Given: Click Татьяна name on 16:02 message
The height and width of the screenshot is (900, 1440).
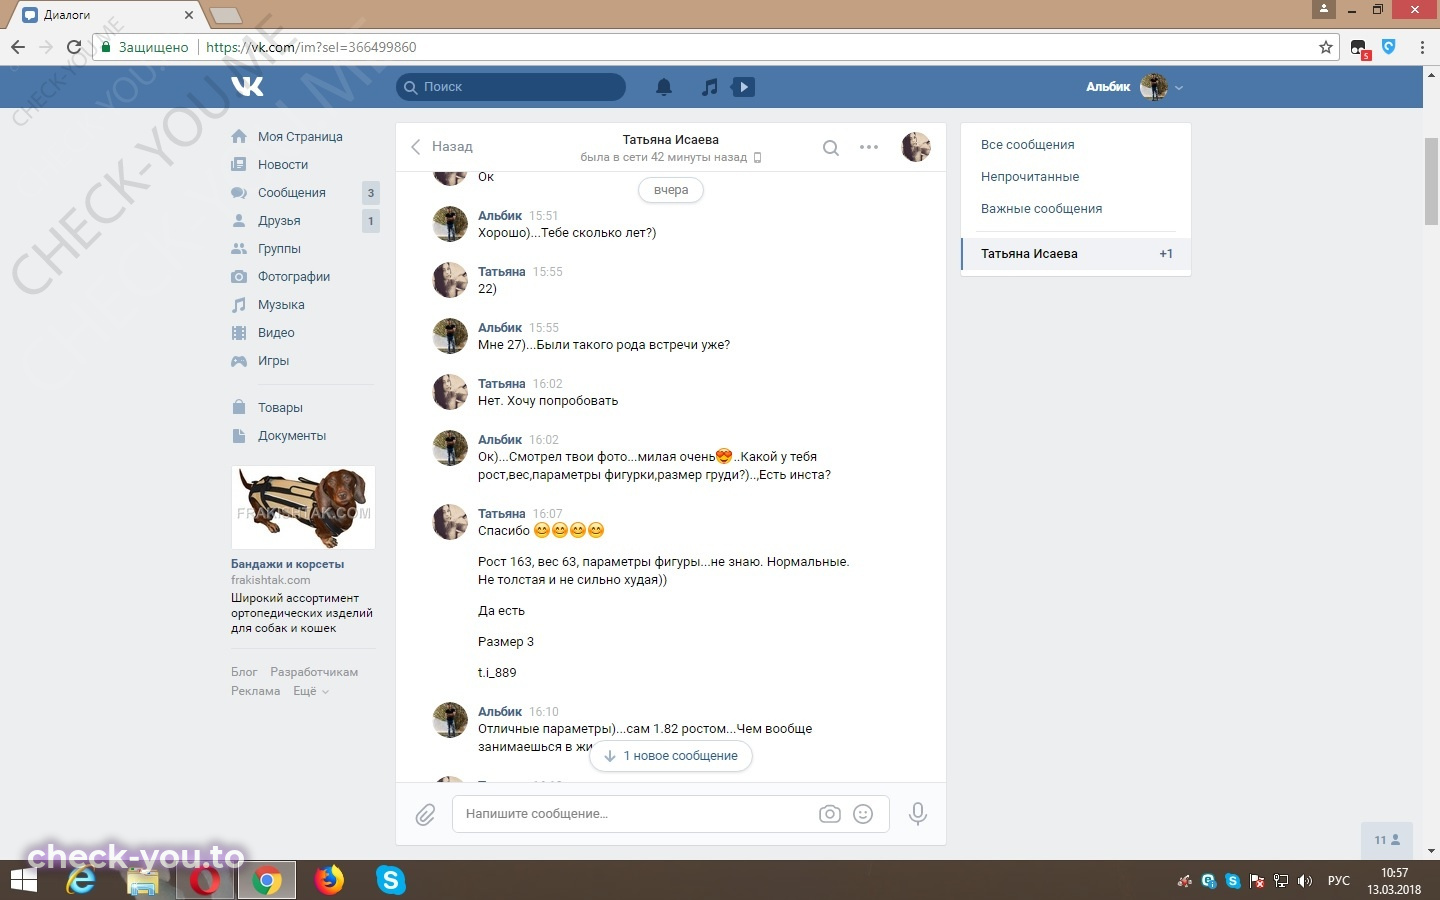Looking at the screenshot, I should (501, 384).
